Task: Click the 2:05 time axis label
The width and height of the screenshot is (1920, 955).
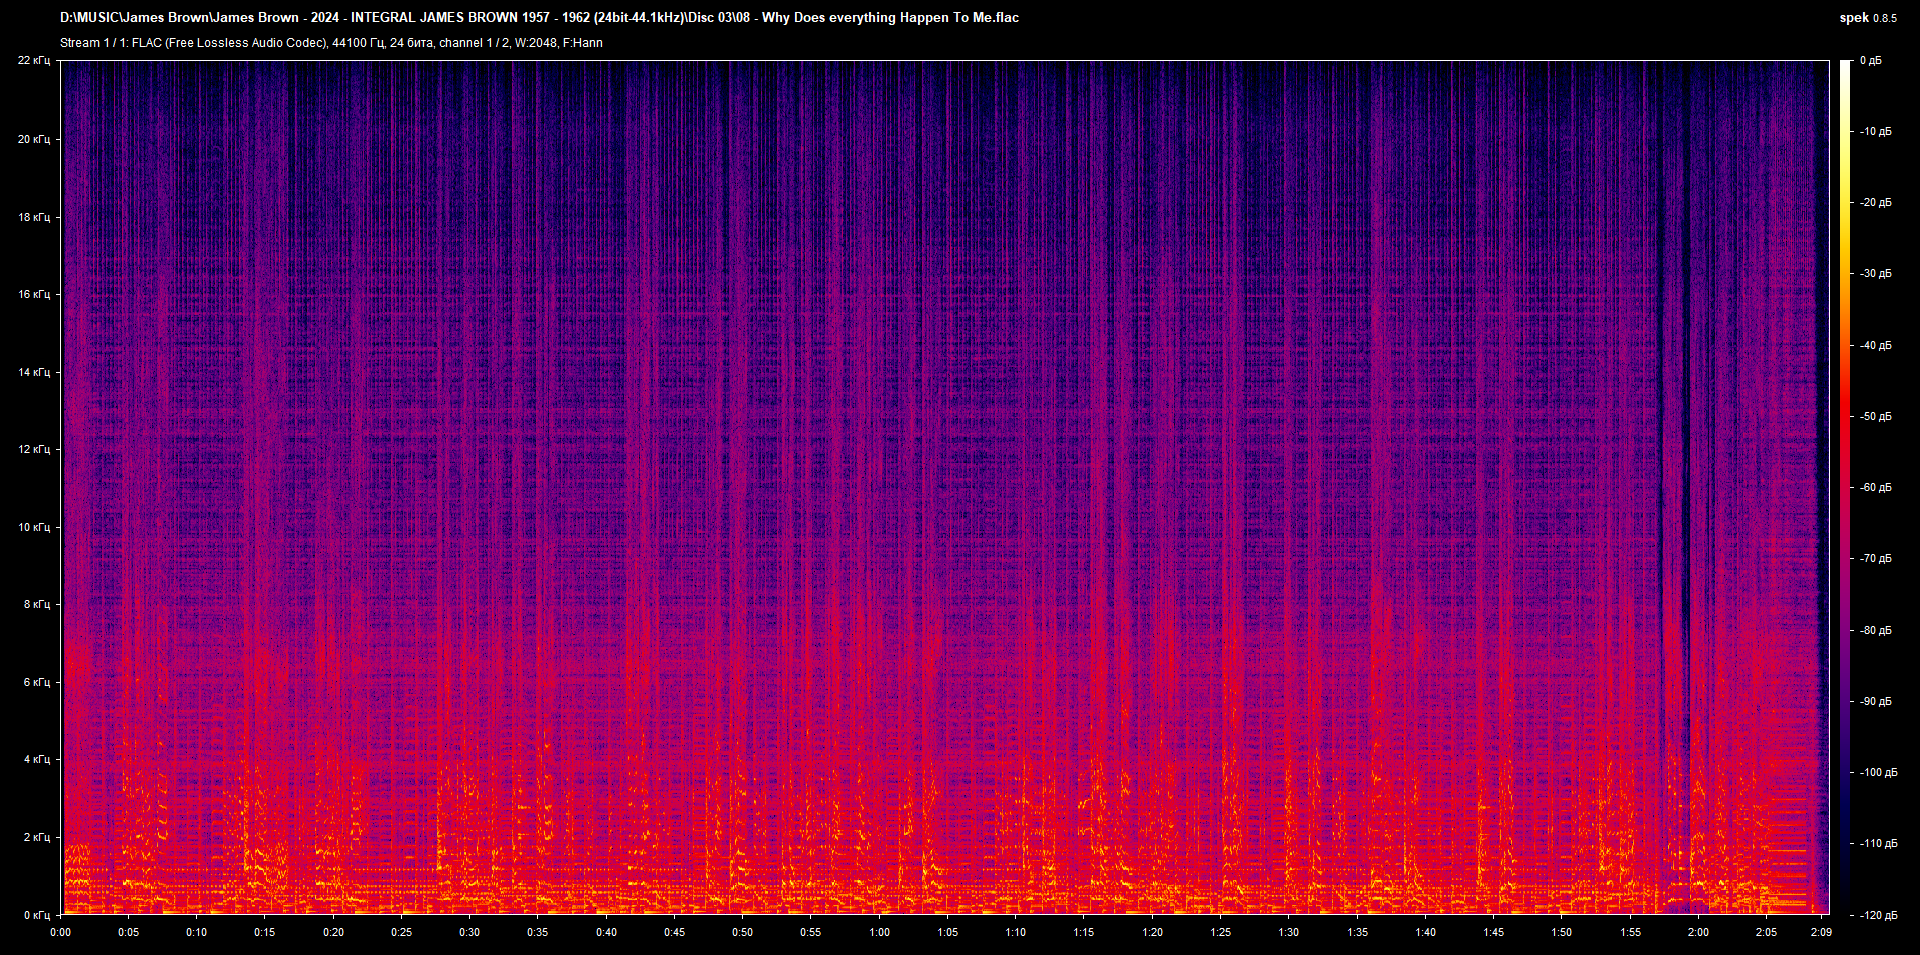Action: pos(1766,932)
